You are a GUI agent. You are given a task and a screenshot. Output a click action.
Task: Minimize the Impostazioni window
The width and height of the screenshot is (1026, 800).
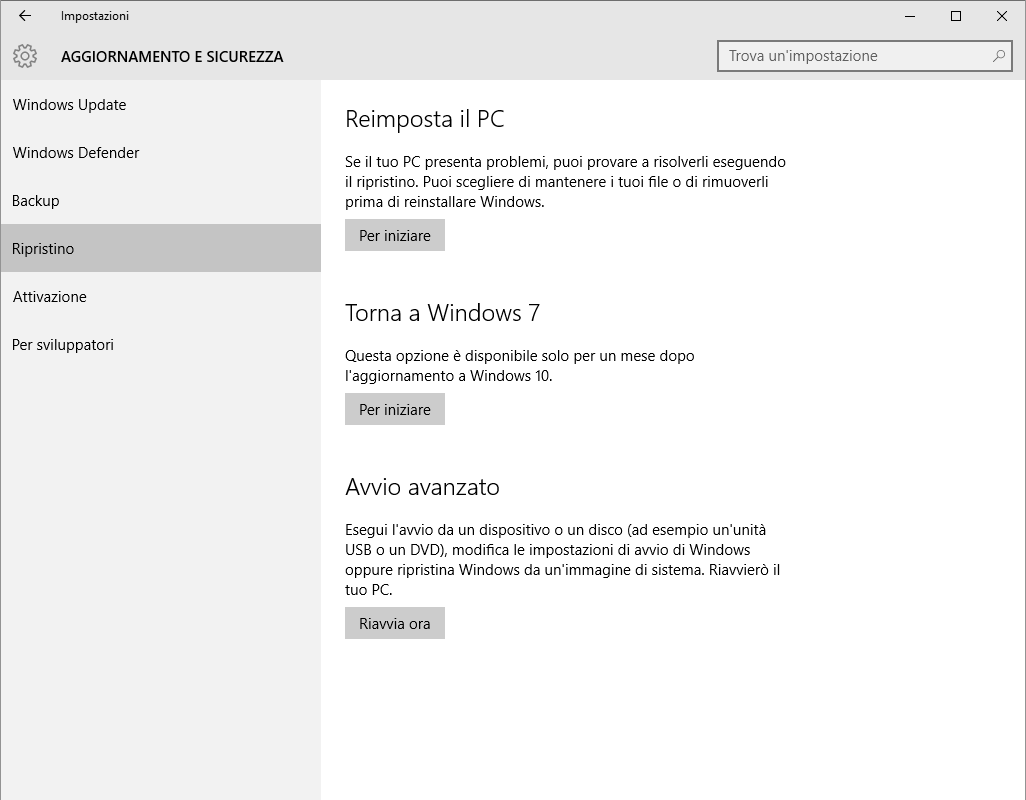[910, 16]
